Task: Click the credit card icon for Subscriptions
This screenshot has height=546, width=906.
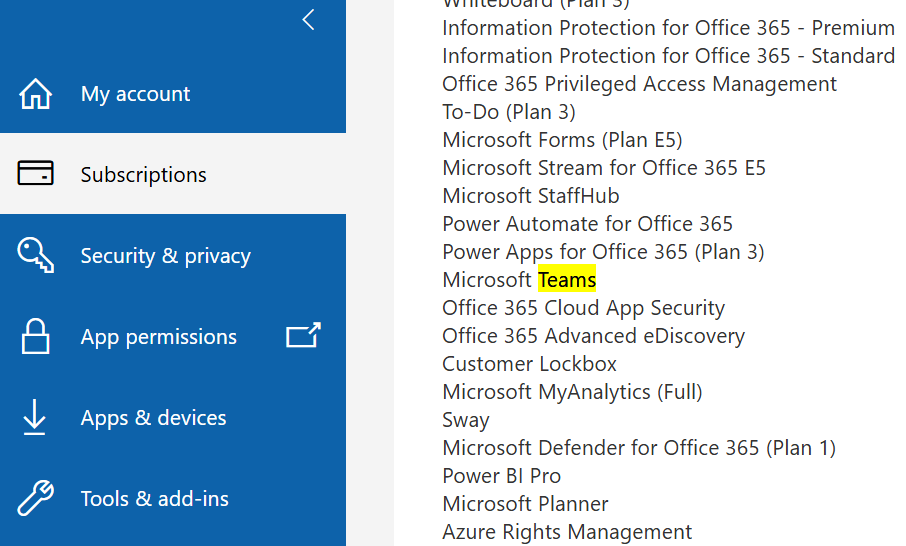Action: tap(35, 173)
